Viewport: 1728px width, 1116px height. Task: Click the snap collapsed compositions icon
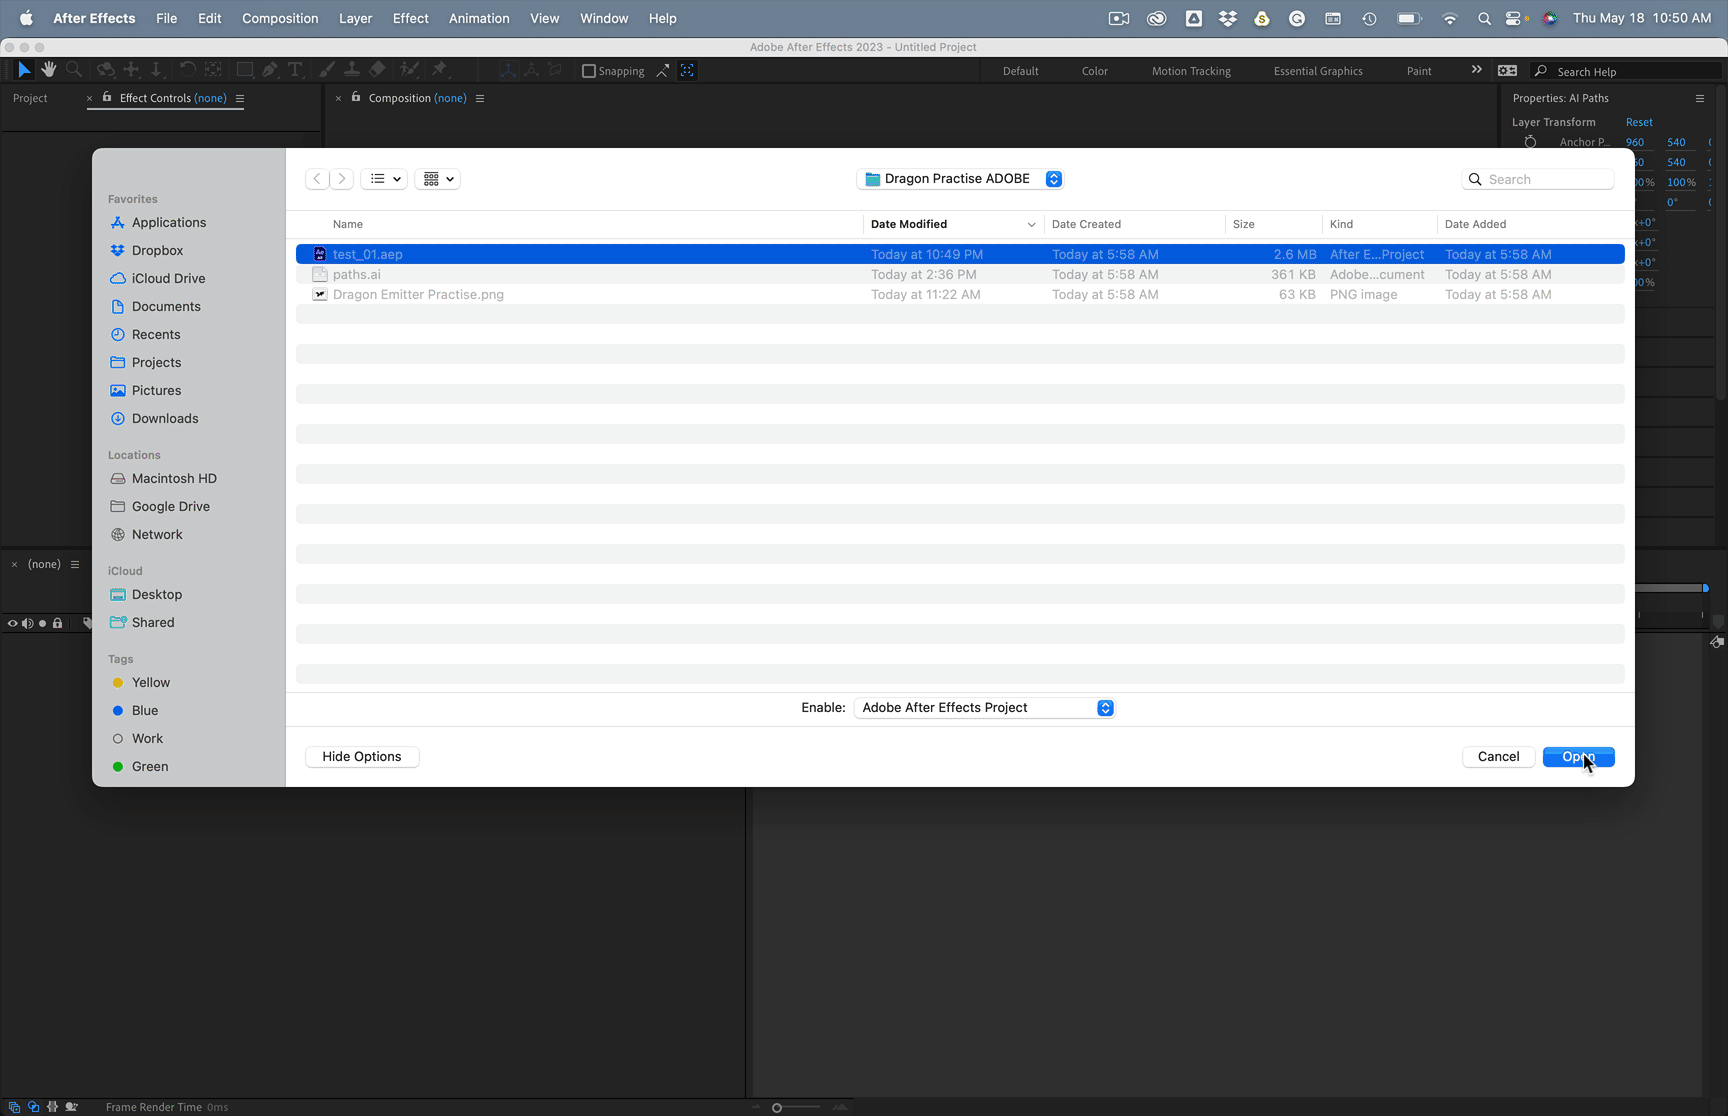[x=687, y=70]
